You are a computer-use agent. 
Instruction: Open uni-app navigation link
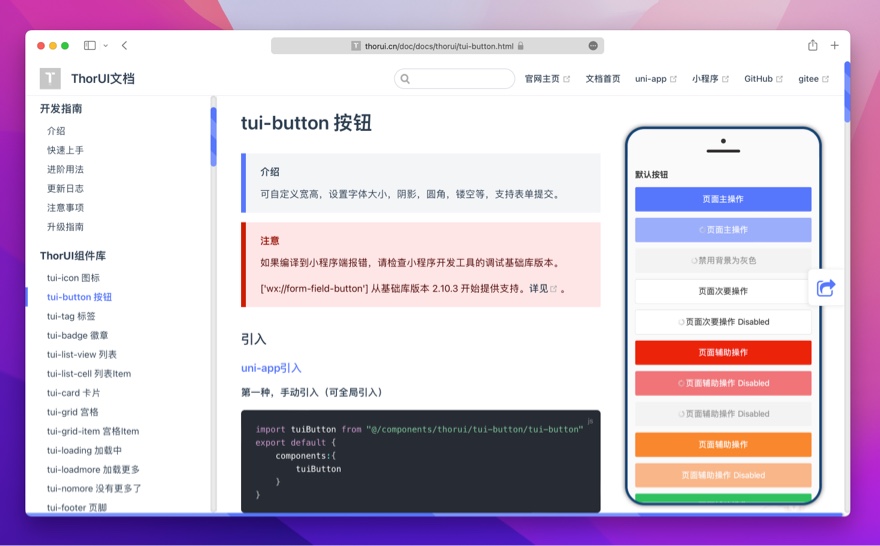(x=656, y=79)
